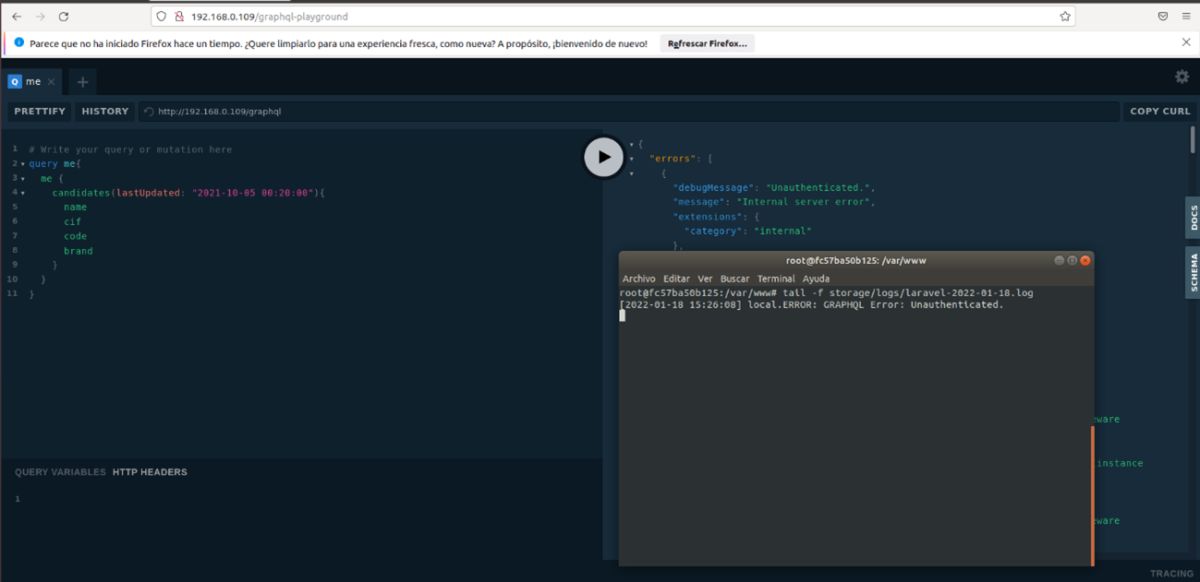This screenshot has width=1200, height=582.
Task: Click the 'name' field in query
Action: pyautogui.click(x=75, y=207)
